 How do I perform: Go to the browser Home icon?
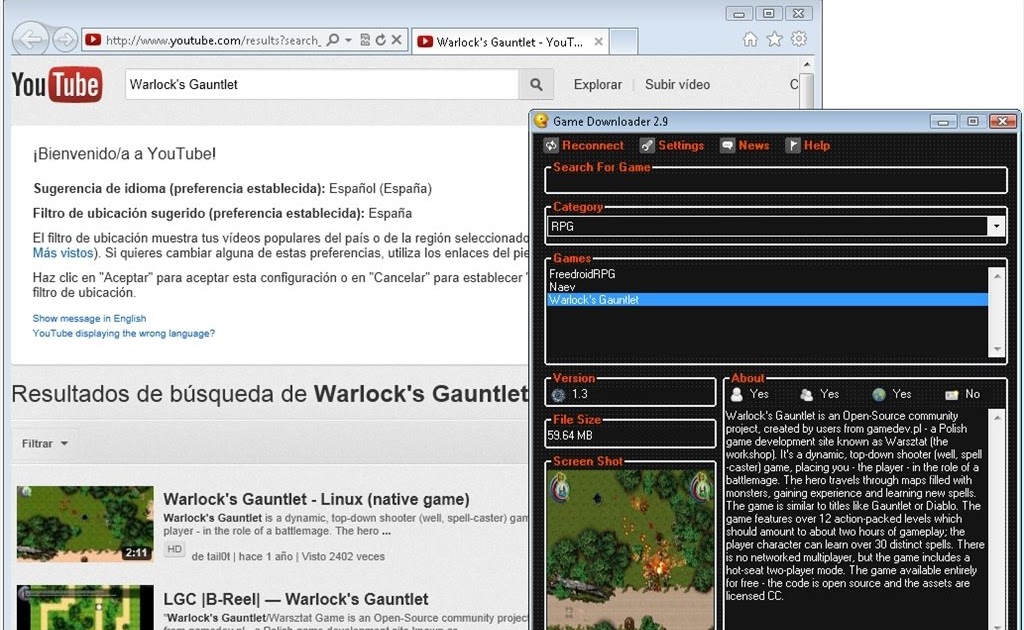pyautogui.click(x=750, y=39)
